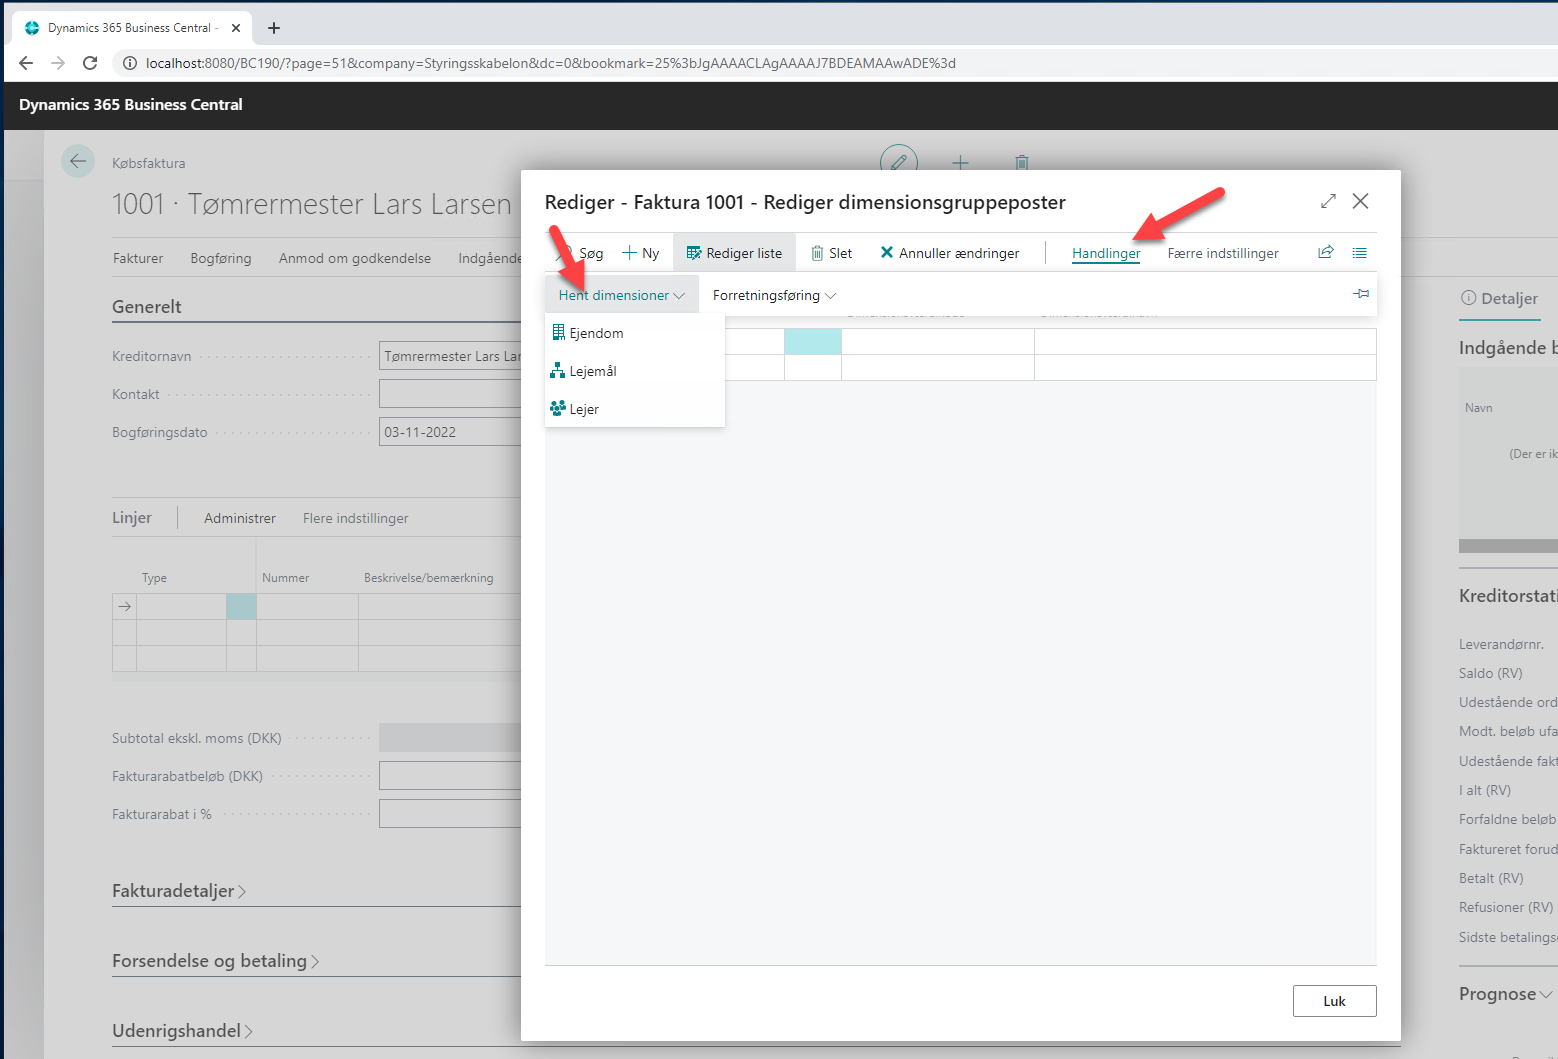Click the Nummer column header
1558x1059 pixels.
point(286,578)
